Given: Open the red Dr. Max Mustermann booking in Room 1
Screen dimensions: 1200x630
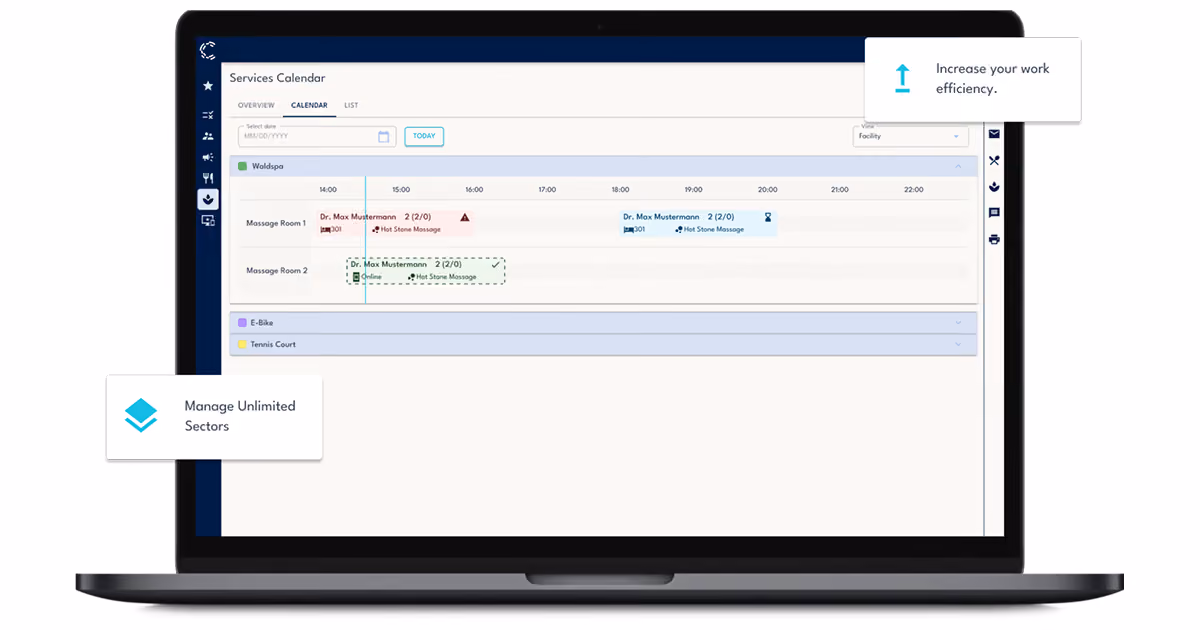Looking at the screenshot, I should point(395,223).
